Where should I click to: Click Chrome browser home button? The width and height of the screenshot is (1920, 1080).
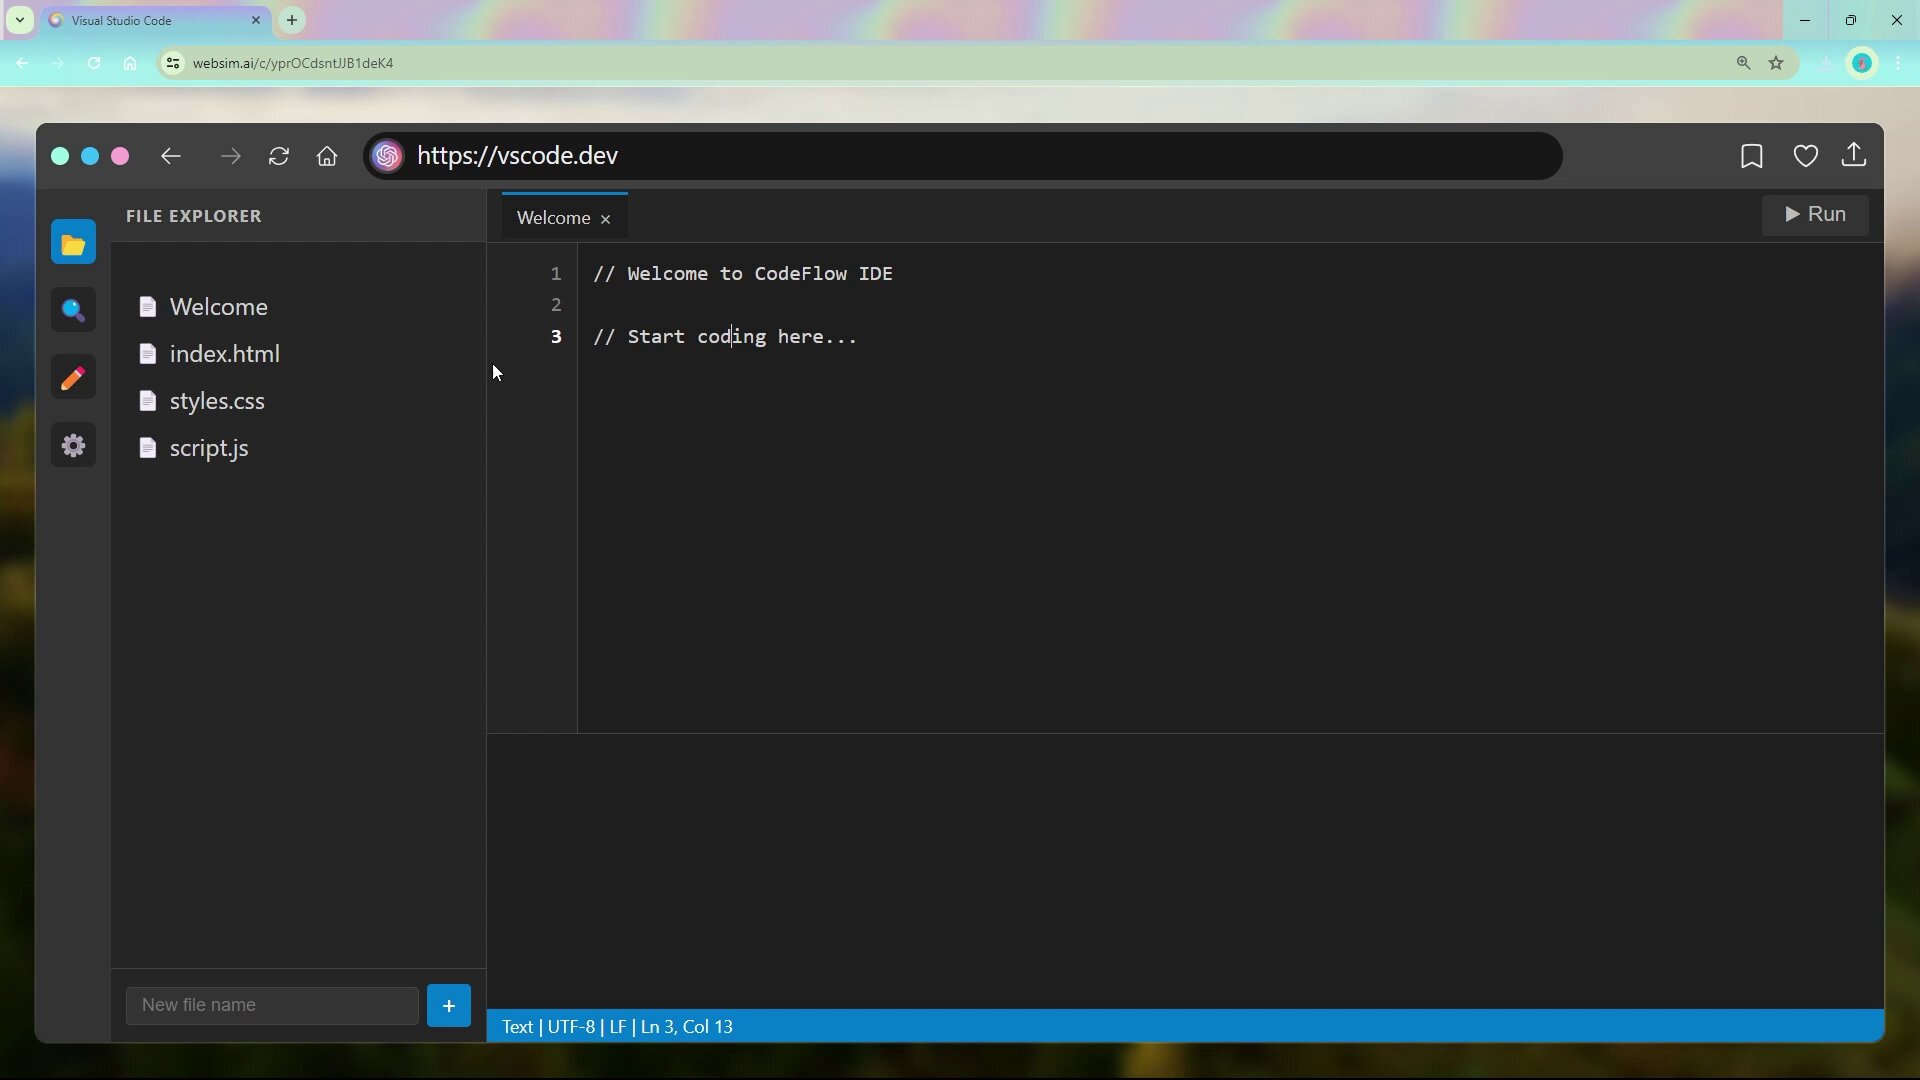click(x=130, y=63)
